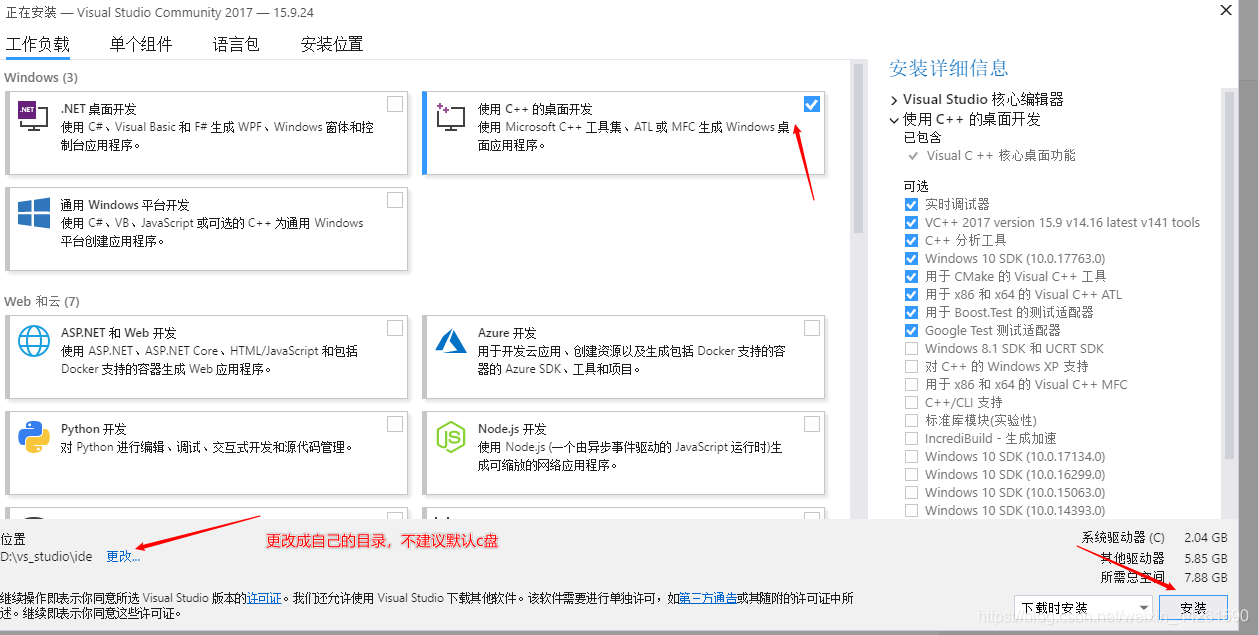
Task: Click the Azure development logo icon
Action: [450, 341]
